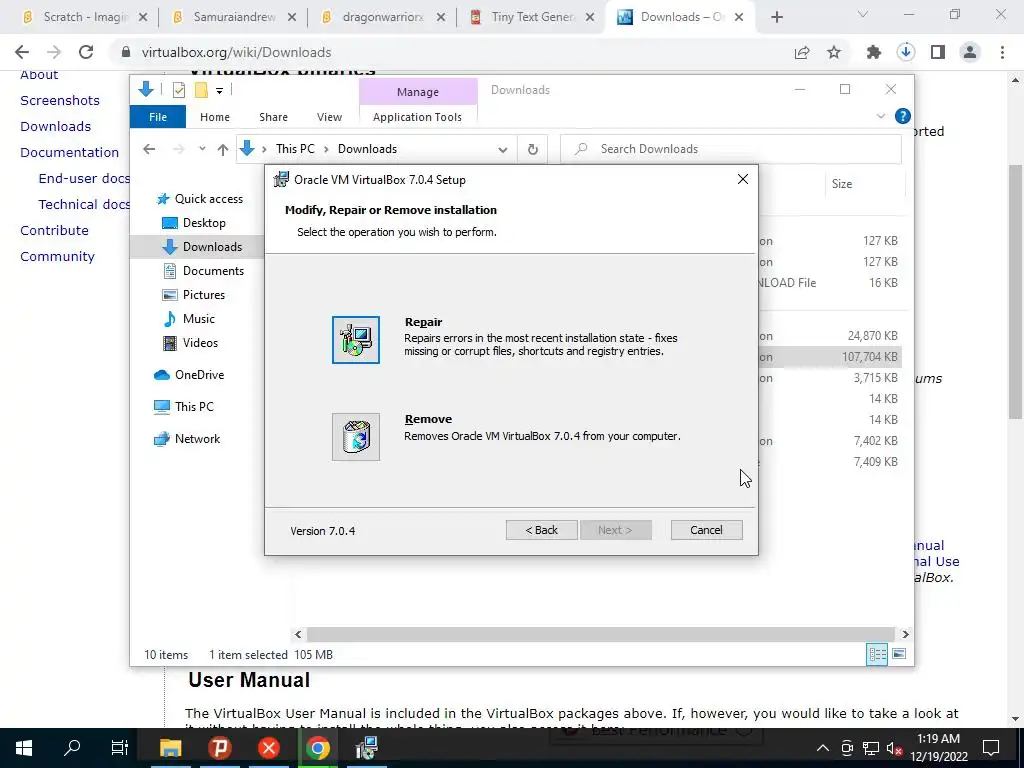Open Chrome side panel icon
Screen dimensions: 1024x768
938,52
